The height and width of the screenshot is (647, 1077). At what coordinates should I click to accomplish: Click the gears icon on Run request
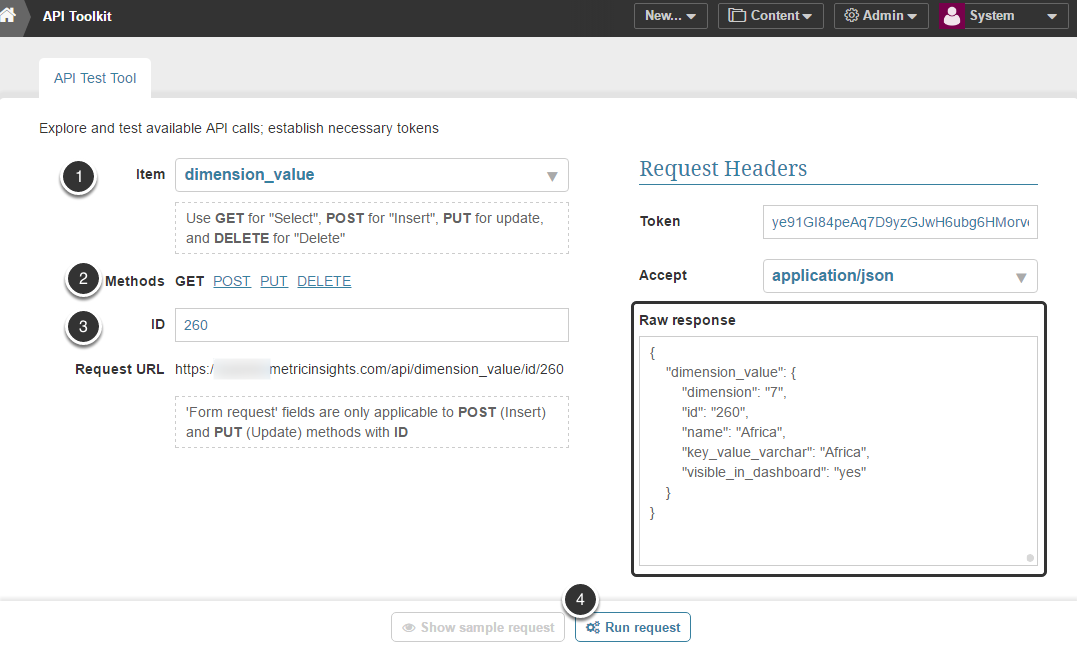pos(593,628)
